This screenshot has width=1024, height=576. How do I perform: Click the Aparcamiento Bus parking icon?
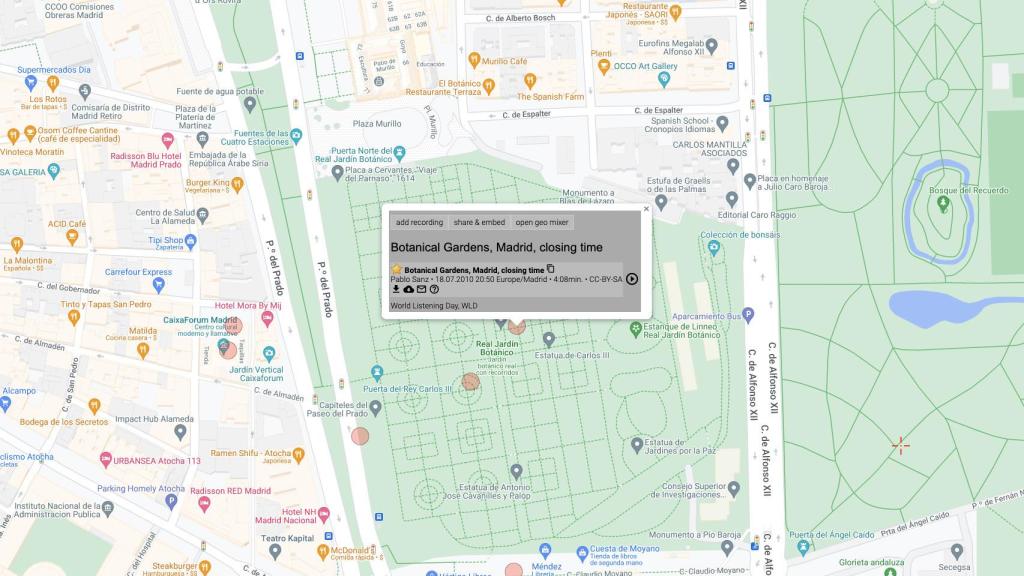pos(748,315)
